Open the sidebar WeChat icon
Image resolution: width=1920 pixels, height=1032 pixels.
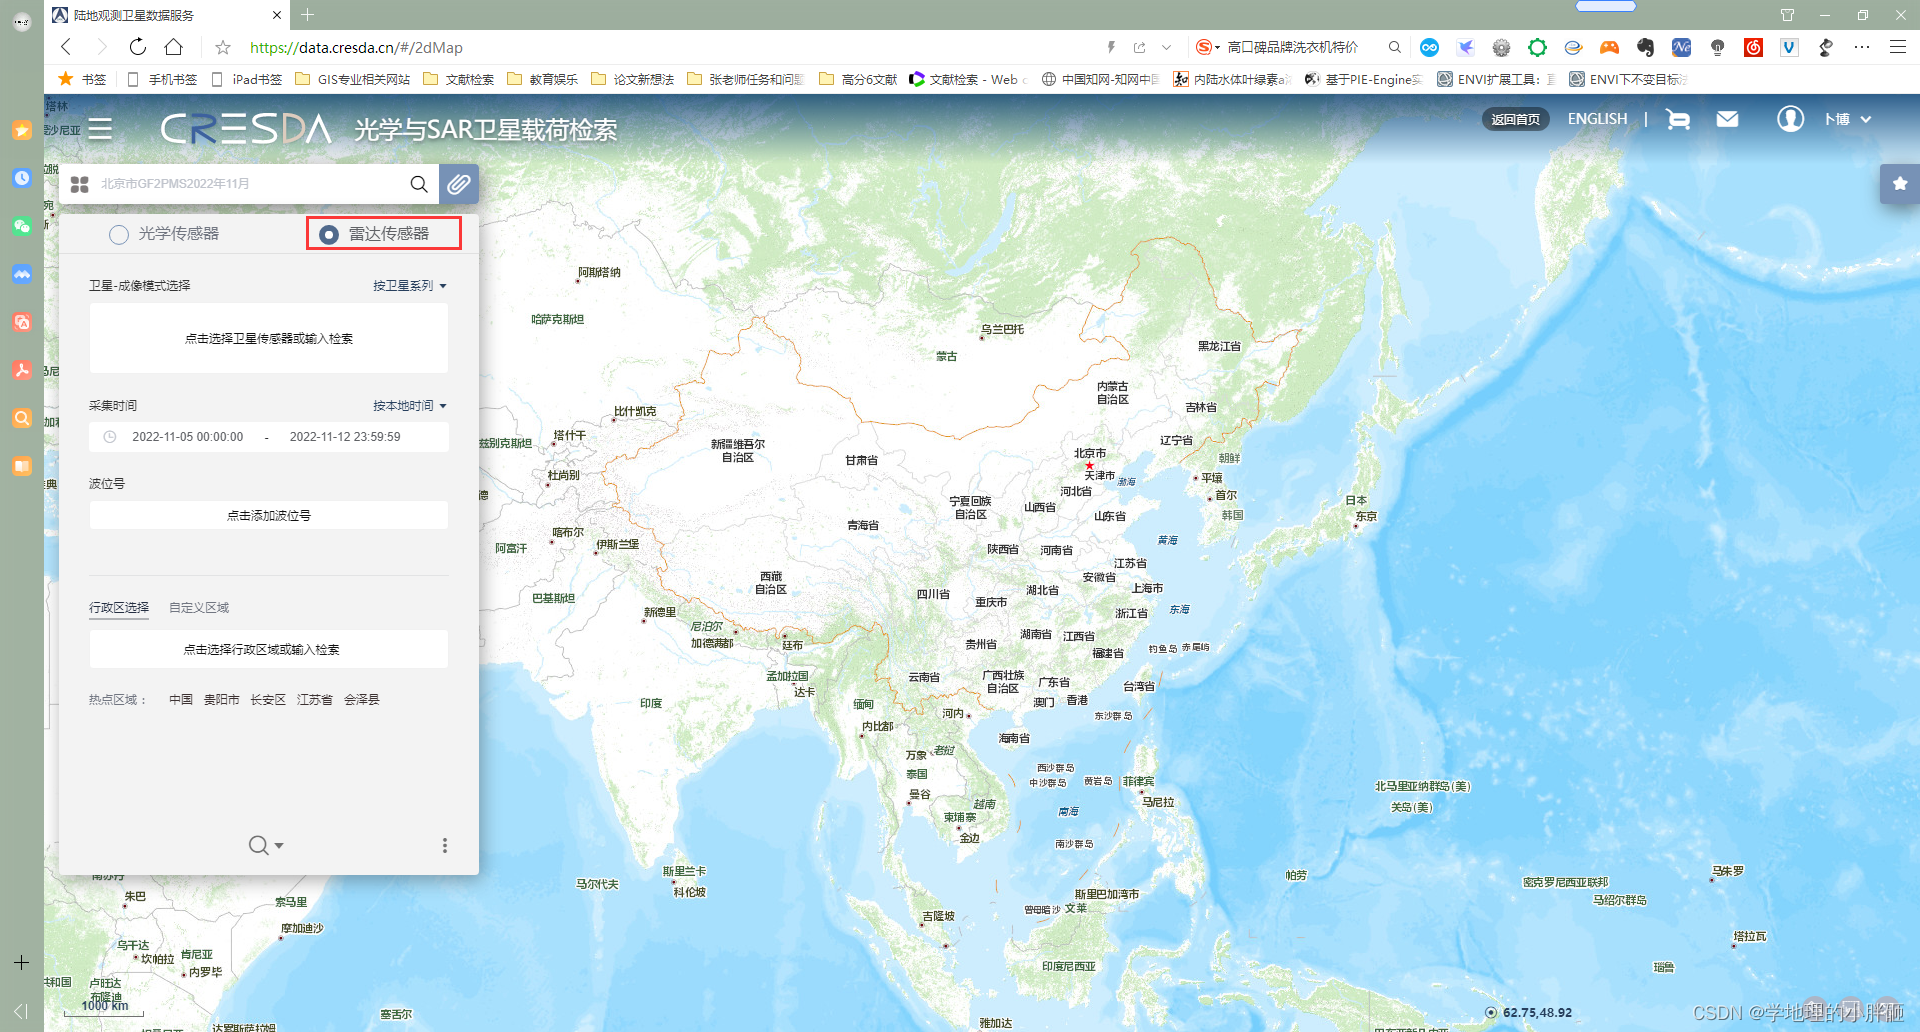coord(22,226)
